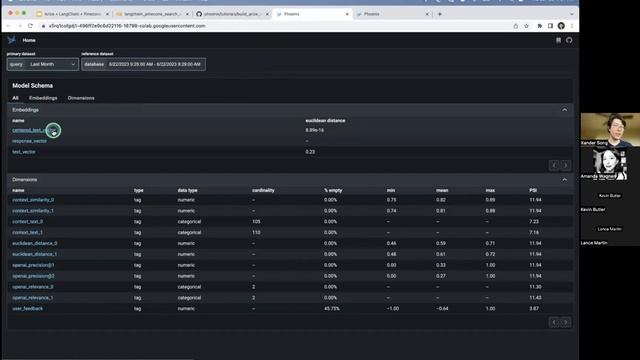Open the Chrome three-dot menu
This screenshot has height=360, width=640.
coord(572,26)
